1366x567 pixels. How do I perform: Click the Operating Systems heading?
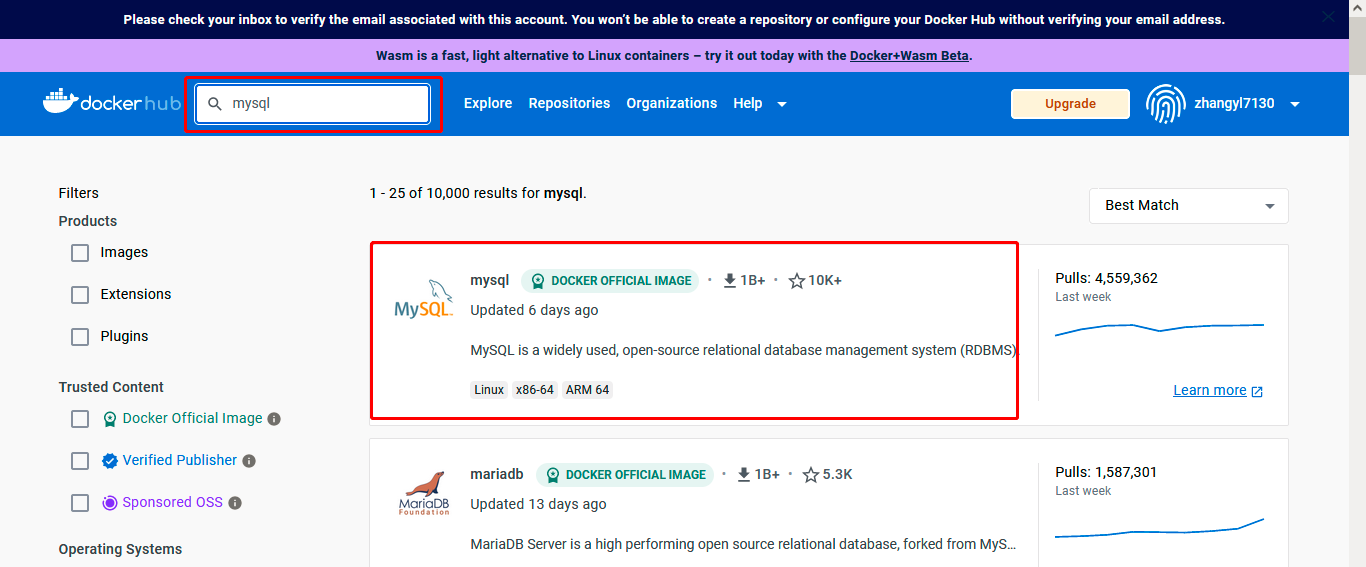click(120, 550)
